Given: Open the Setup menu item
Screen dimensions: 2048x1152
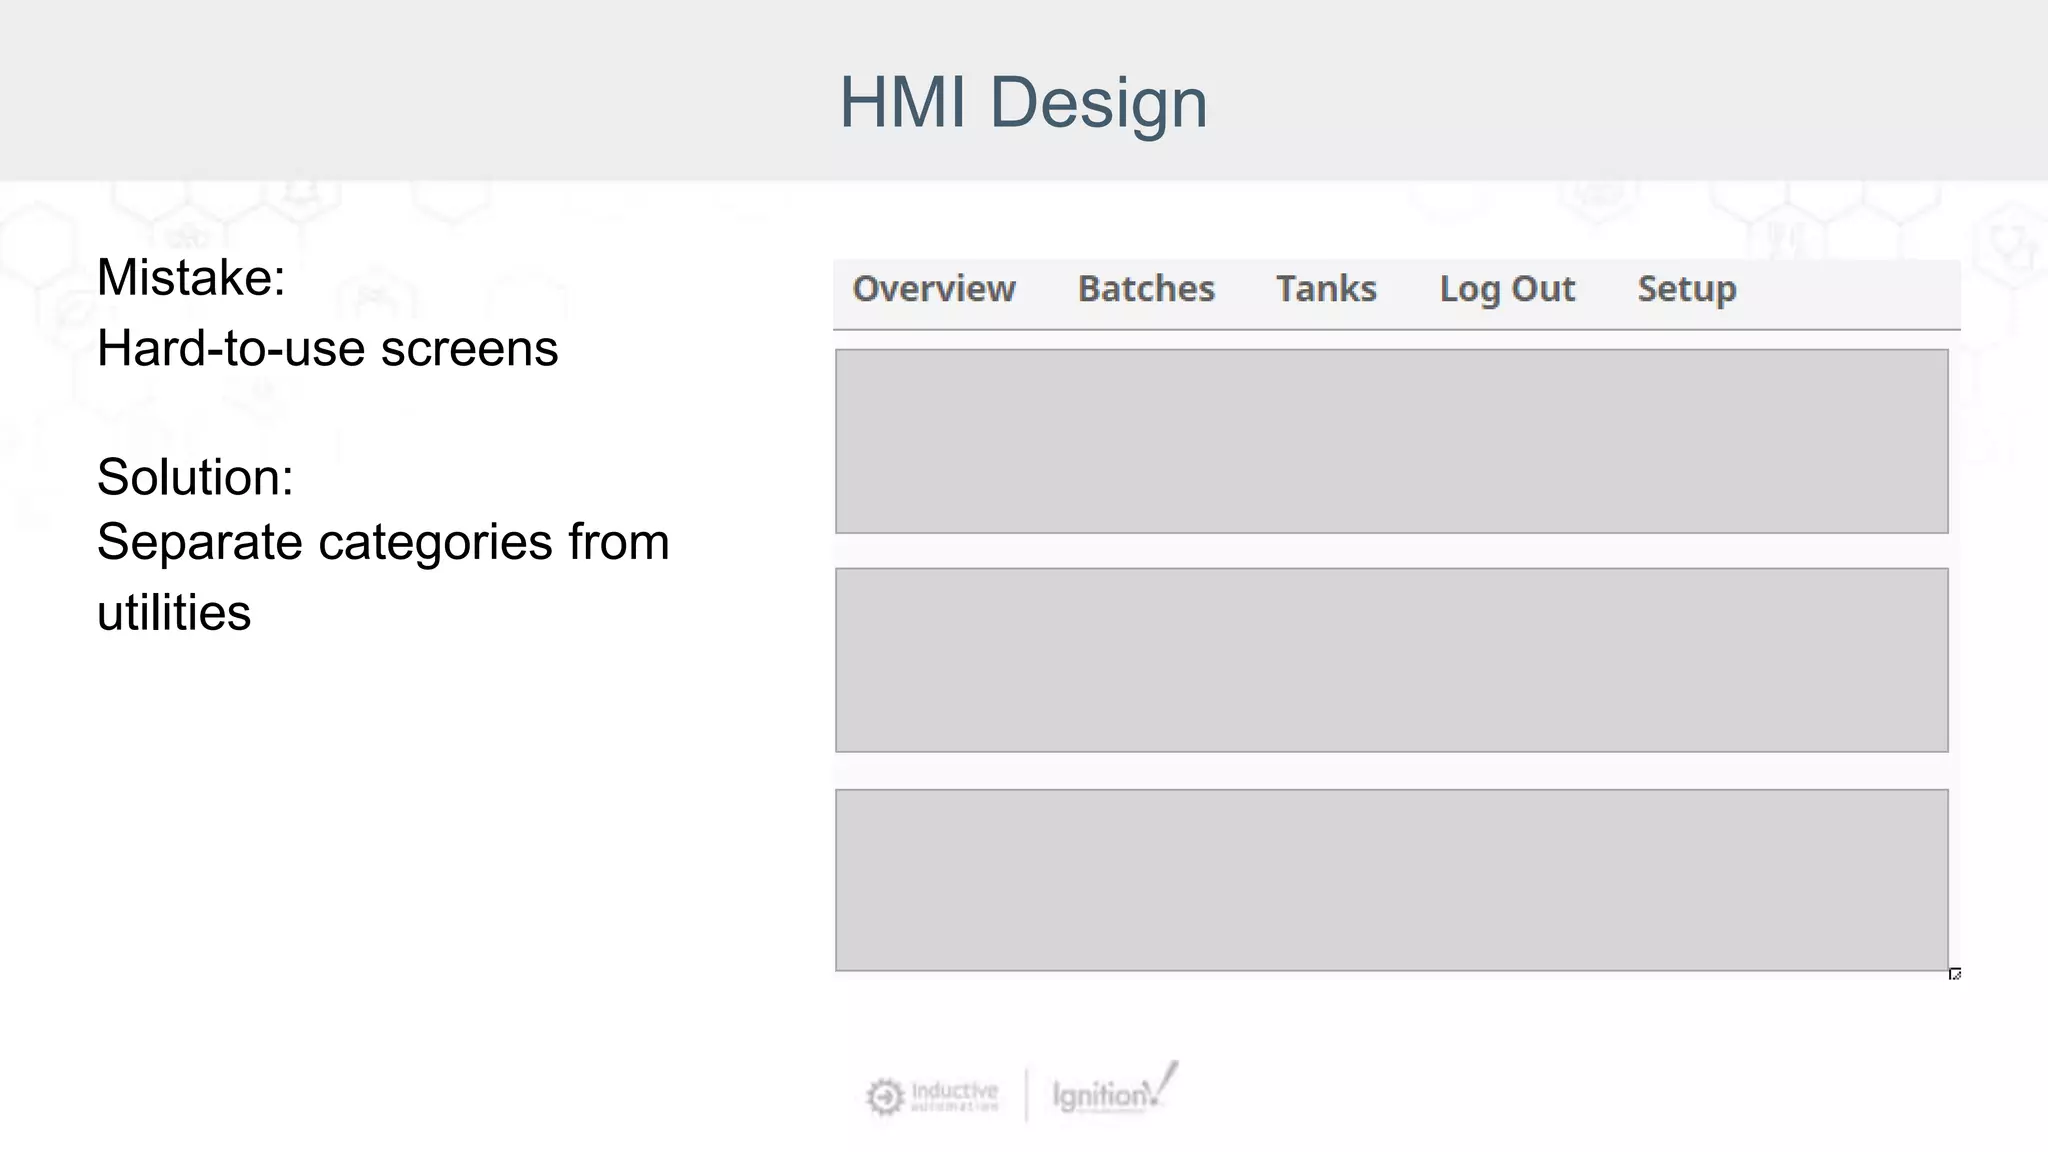Looking at the screenshot, I should pos(1686,290).
